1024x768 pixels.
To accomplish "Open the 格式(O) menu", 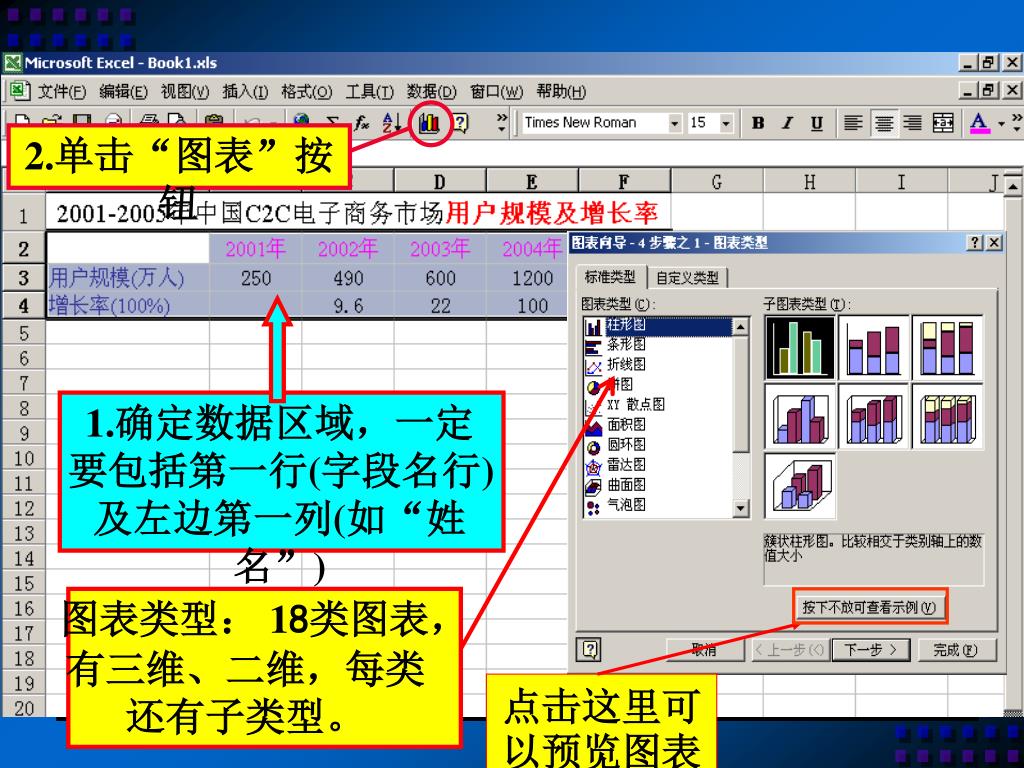I will pyautogui.click(x=306, y=91).
